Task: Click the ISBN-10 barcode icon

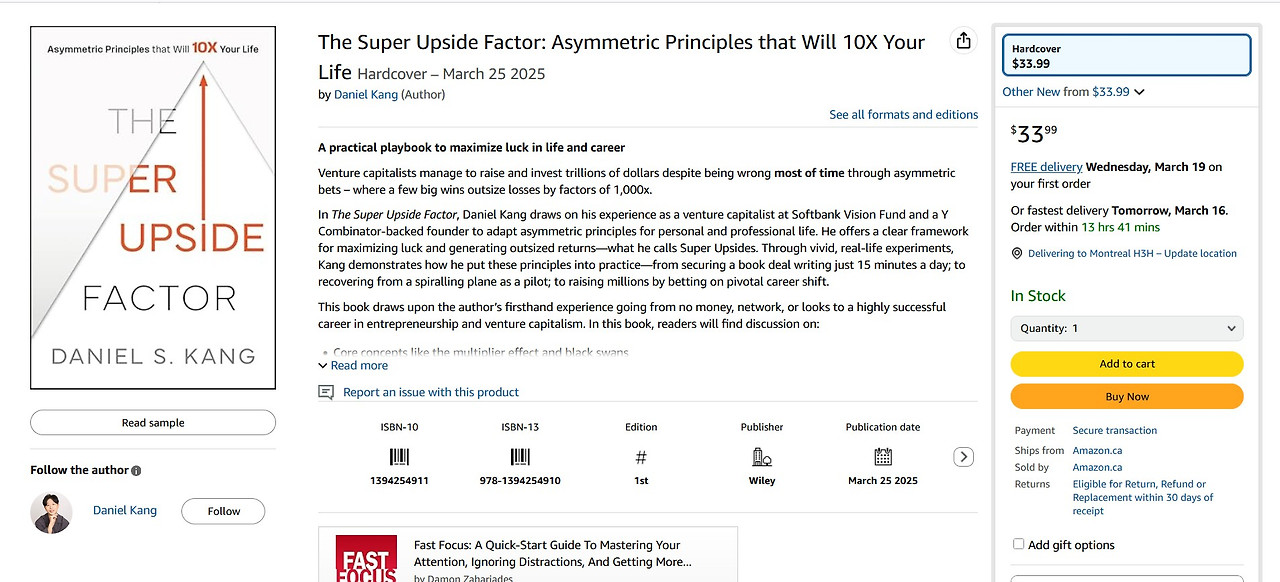Action: pyautogui.click(x=399, y=457)
